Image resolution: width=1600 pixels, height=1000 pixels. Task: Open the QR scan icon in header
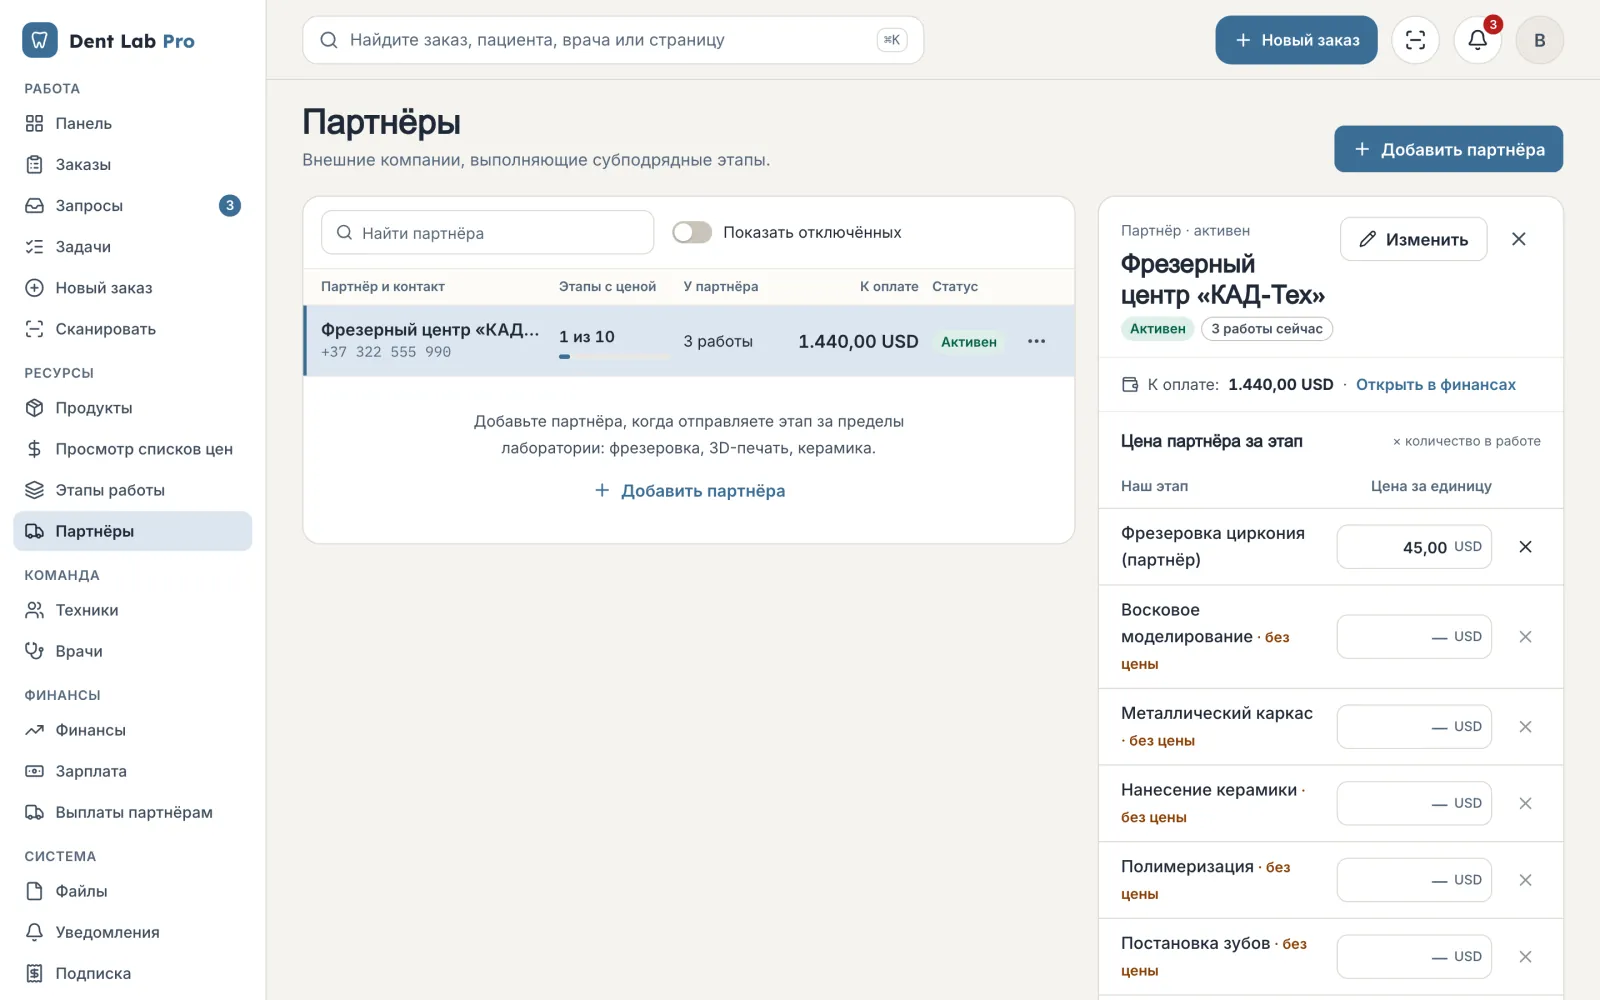(x=1415, y=40)
